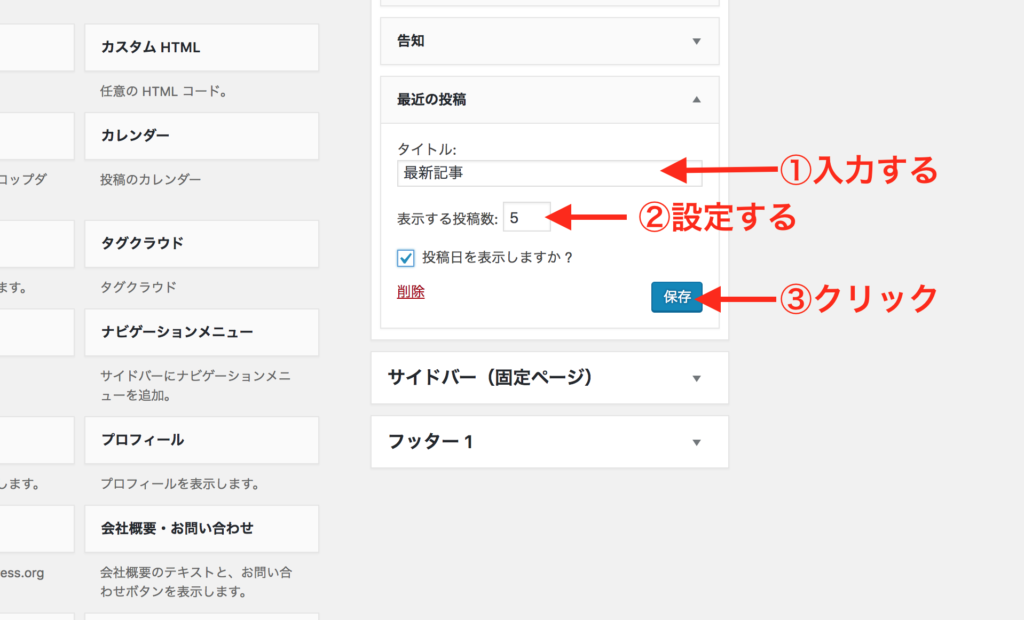Toggle the 投稿日を表示しますか checkbox
The height and width of the screenshot is (620, 1024).
pos(406,258)
